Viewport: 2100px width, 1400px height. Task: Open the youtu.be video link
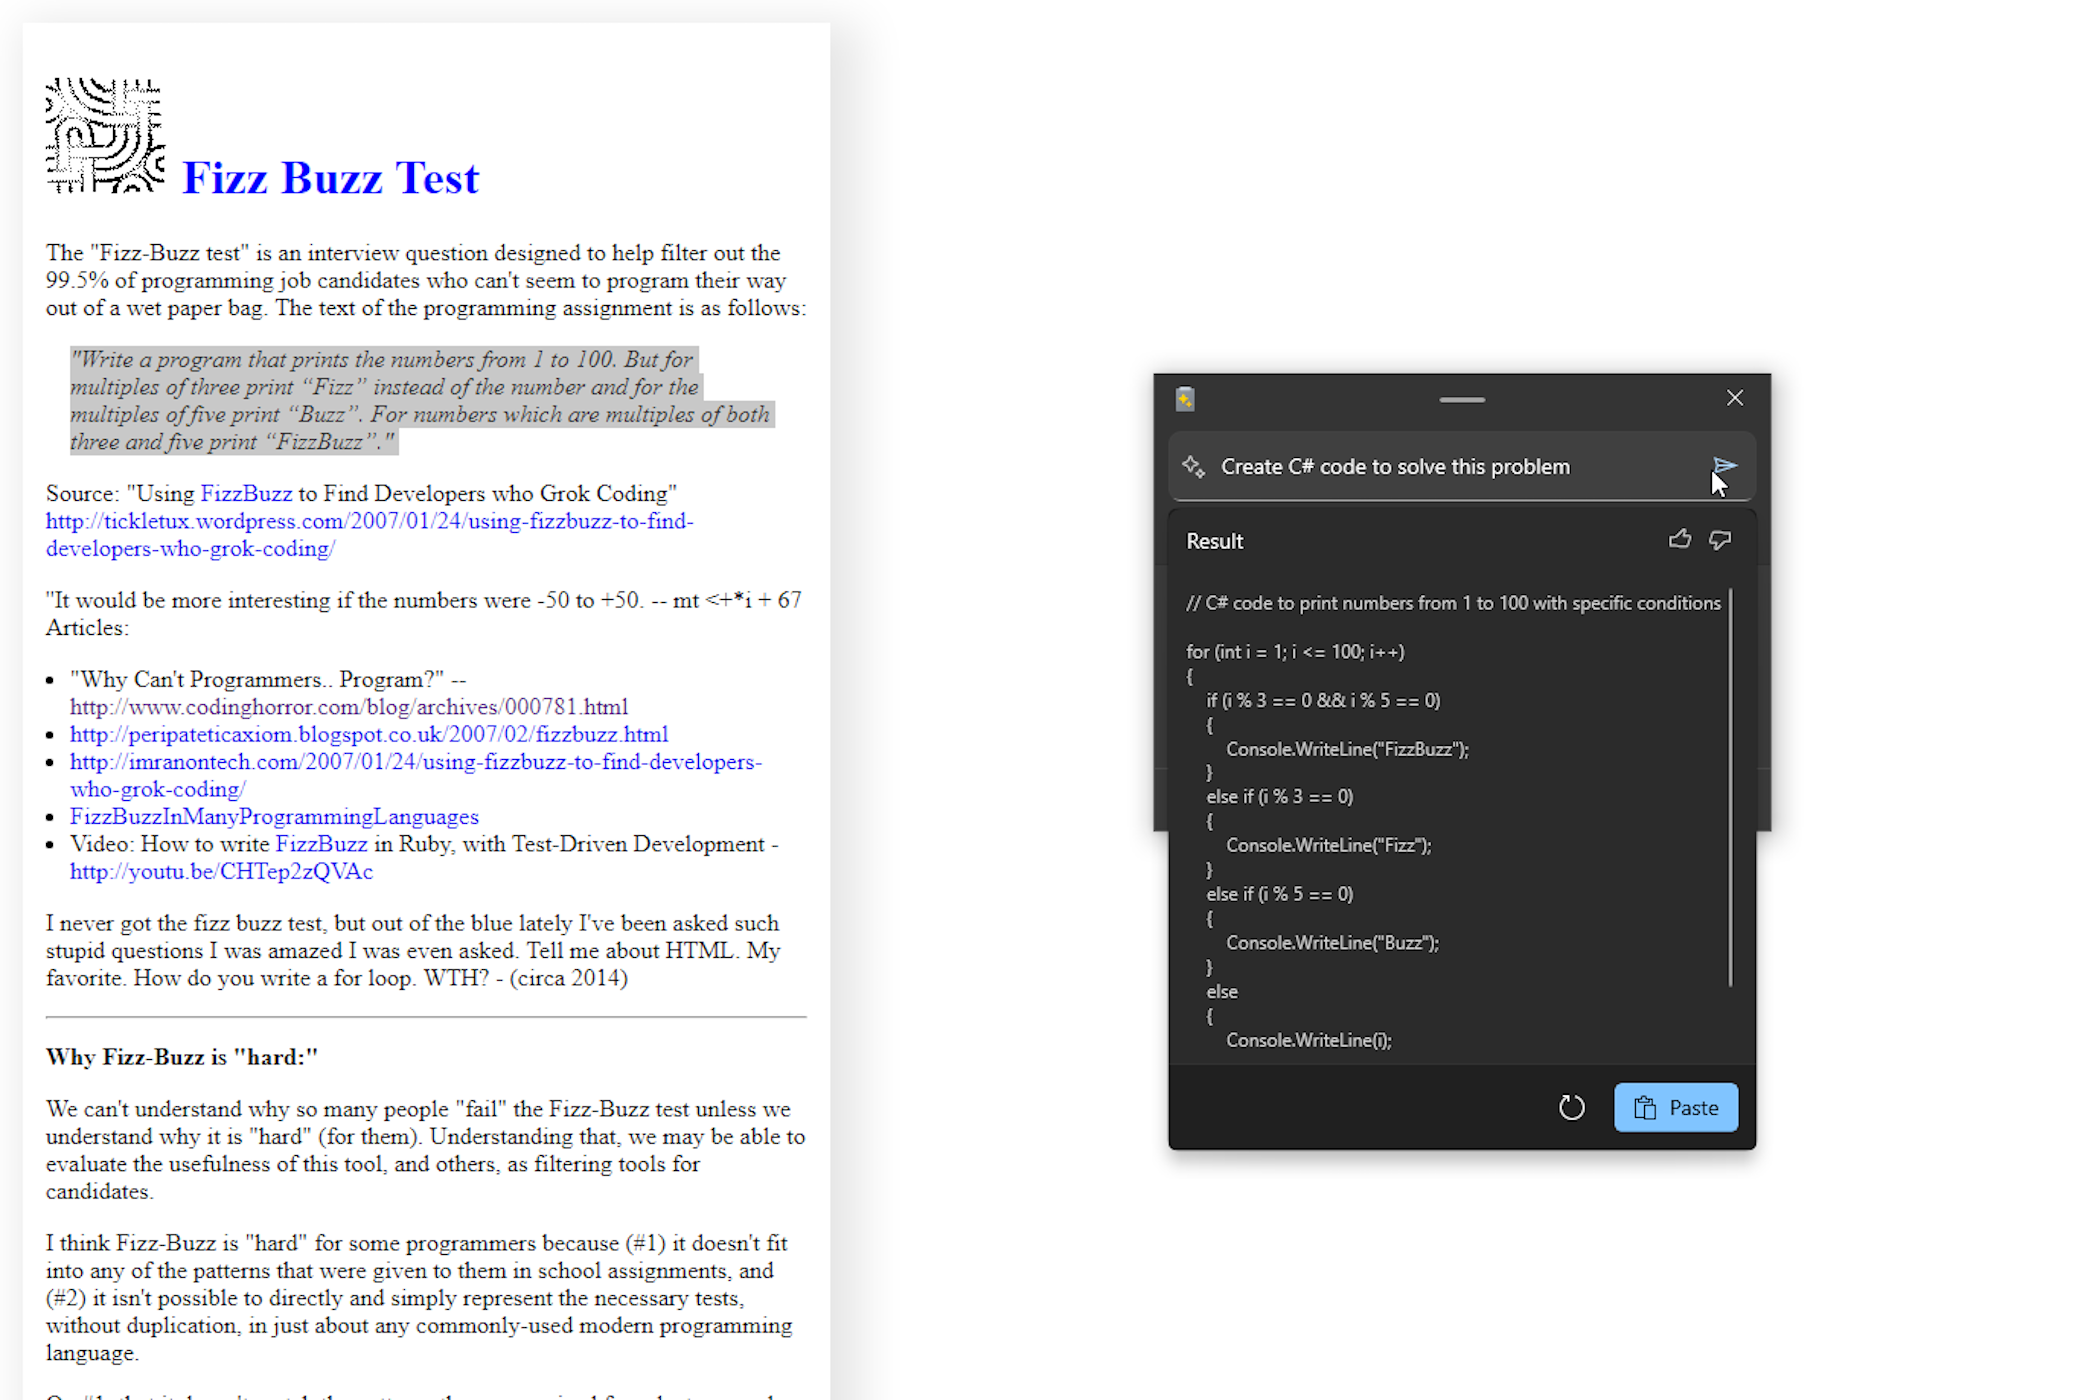[x=221, y=871]
